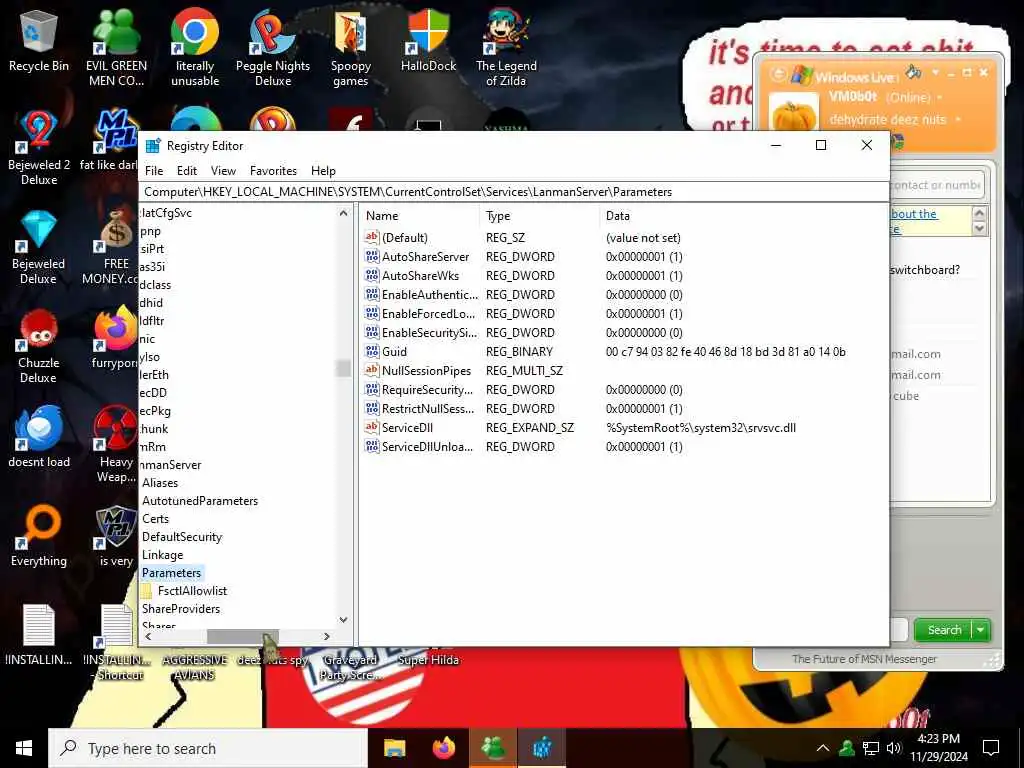Click the tree pane scroll down arrow

[x=344, y=619]
